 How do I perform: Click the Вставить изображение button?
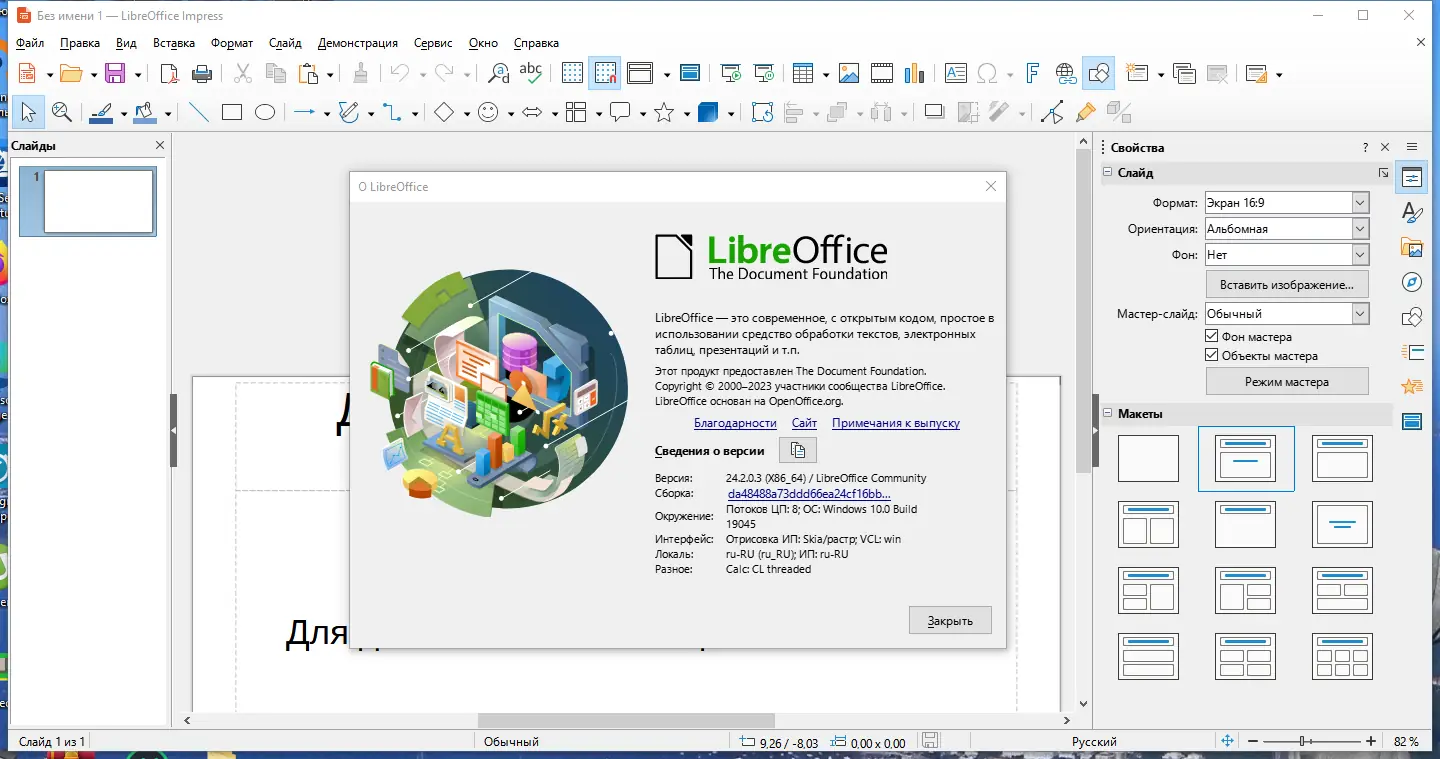tap(1286, 285)
